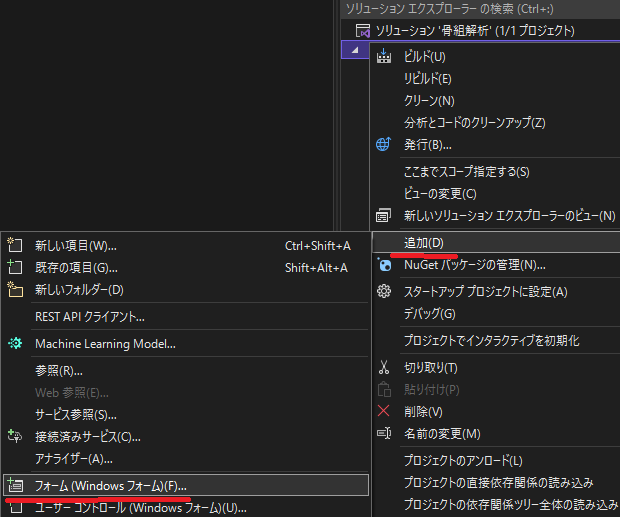The image size is (620, 517).
Task: Click the NuGet package manager icon
Action: [384, 264]
